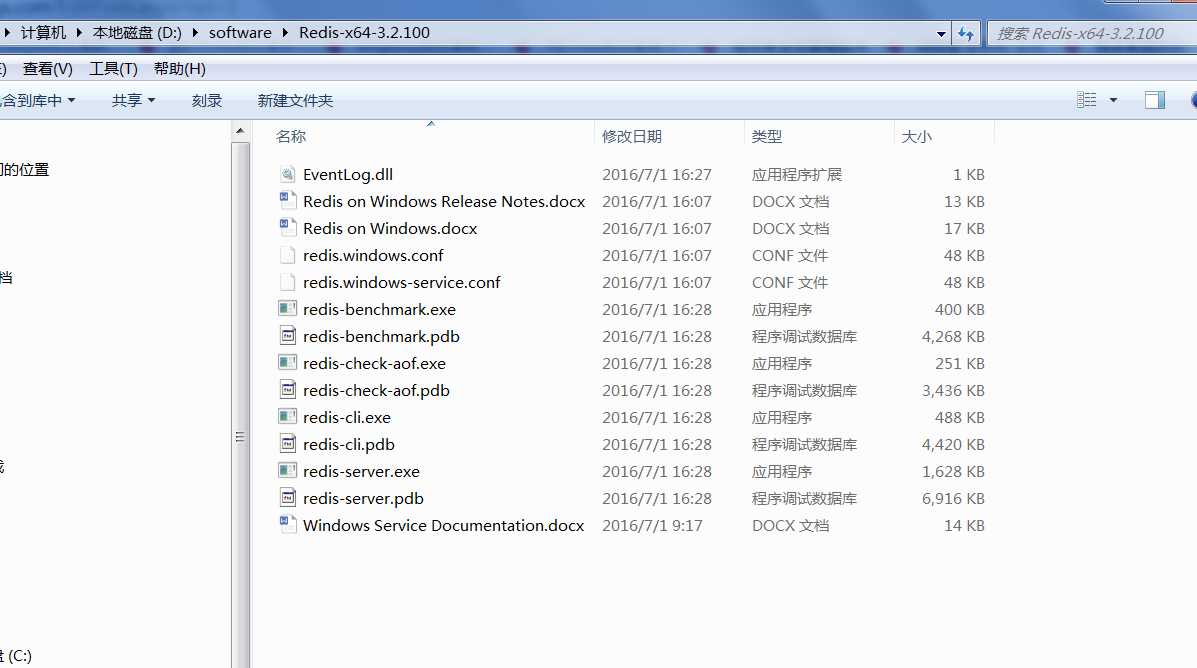Open the 帮助(H) menu
This screenshot has height=668, width=1197.
(179, 69)
